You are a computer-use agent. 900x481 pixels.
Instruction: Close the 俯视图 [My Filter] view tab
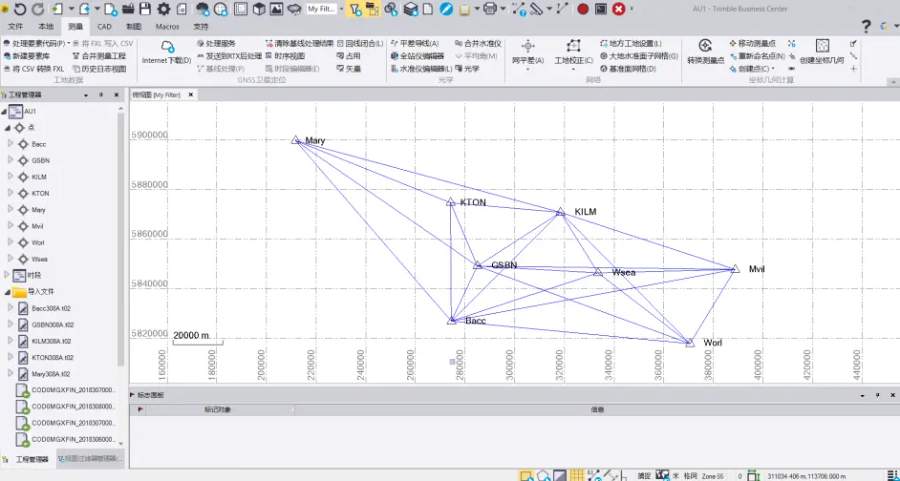pyautogui.click(x=191, y=95)
